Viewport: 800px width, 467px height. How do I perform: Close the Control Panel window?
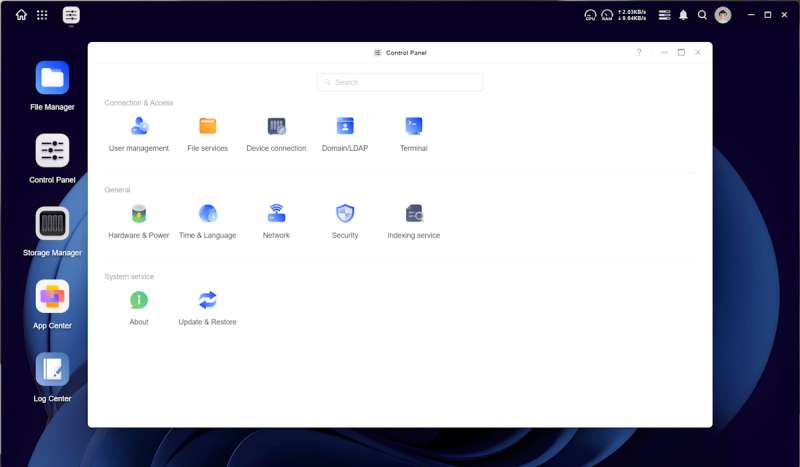[698, 52]
